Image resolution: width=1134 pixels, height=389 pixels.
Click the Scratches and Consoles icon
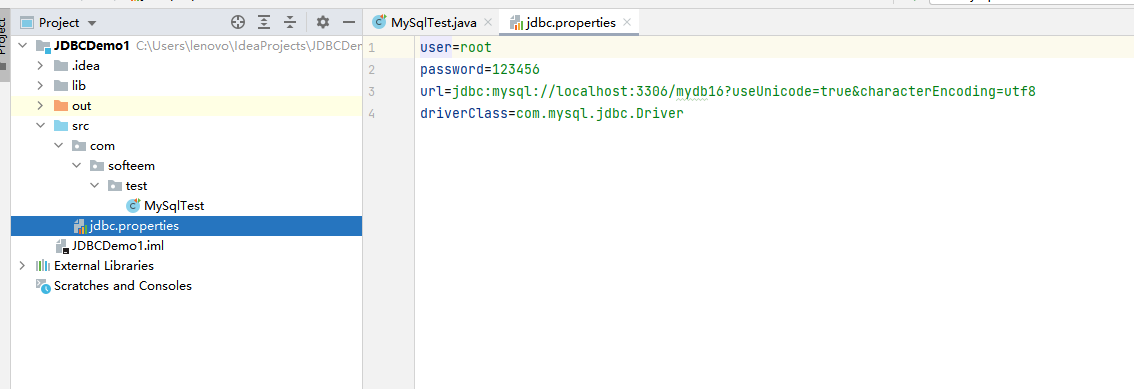[43, 286]
